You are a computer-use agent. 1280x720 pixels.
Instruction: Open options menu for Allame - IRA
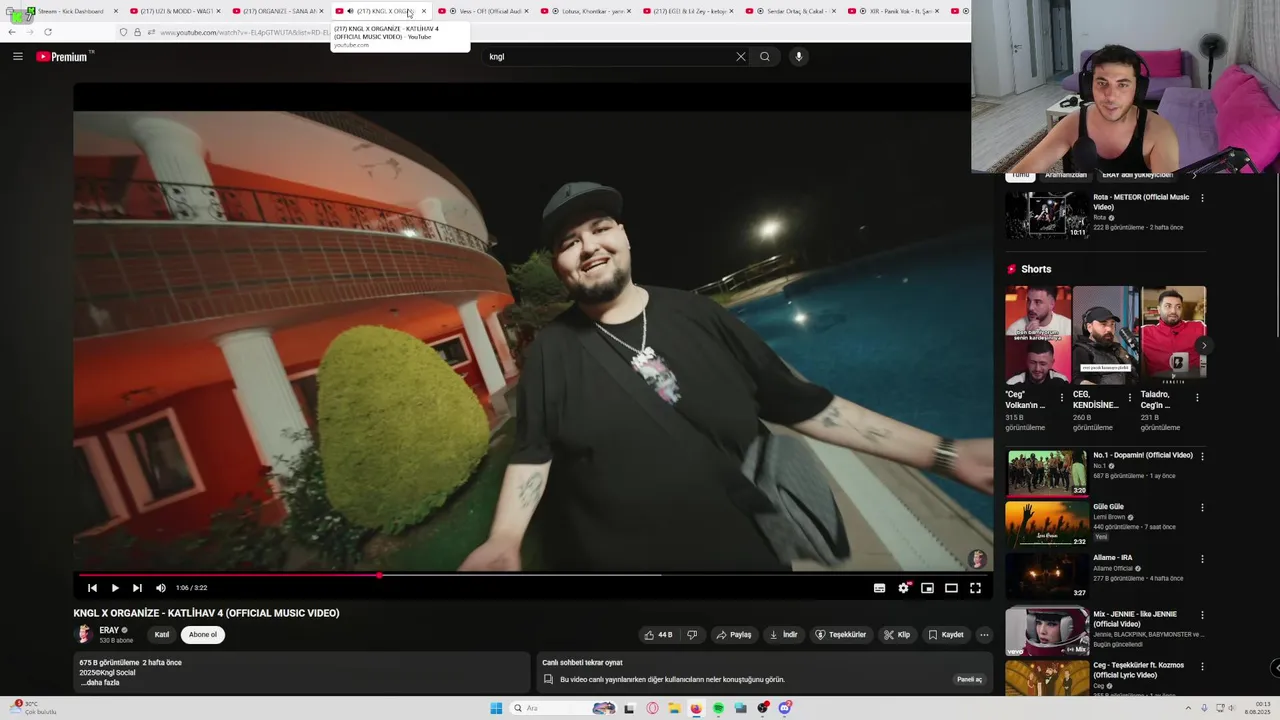tap(1202, 559)
